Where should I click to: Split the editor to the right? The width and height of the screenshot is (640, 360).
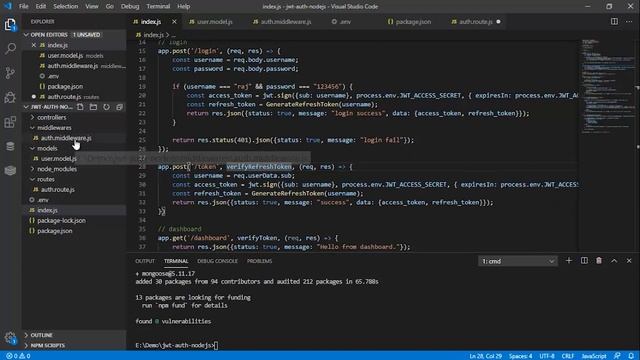coord(614,22)
